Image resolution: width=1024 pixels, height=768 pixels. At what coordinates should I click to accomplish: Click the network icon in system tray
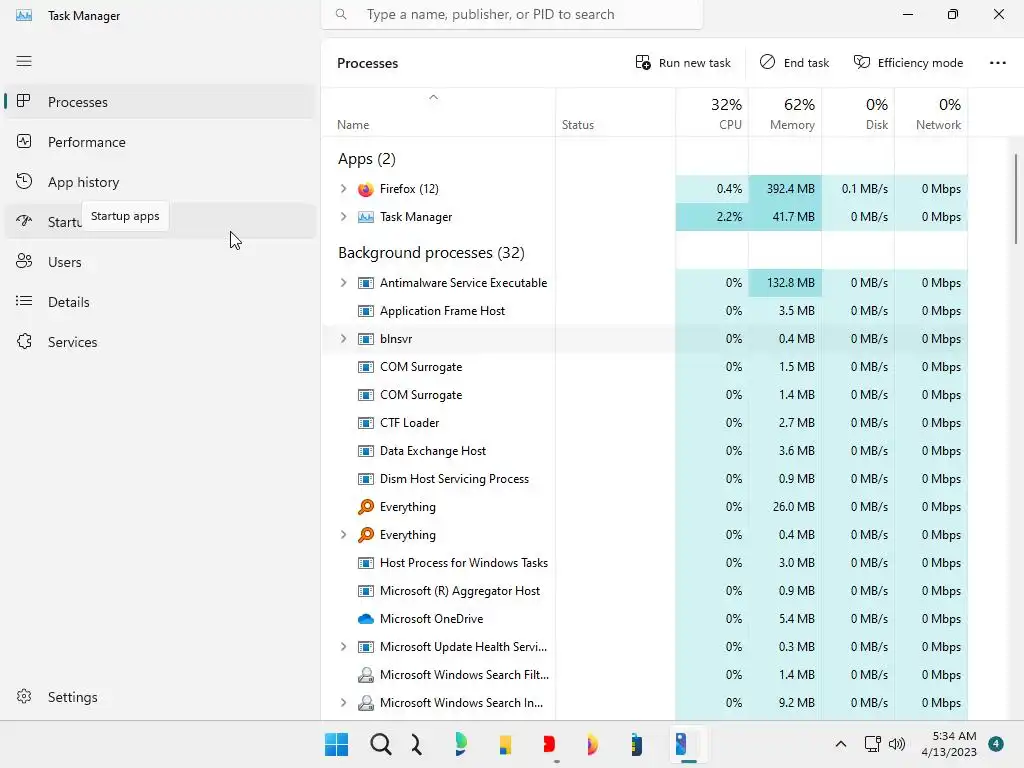872,744
